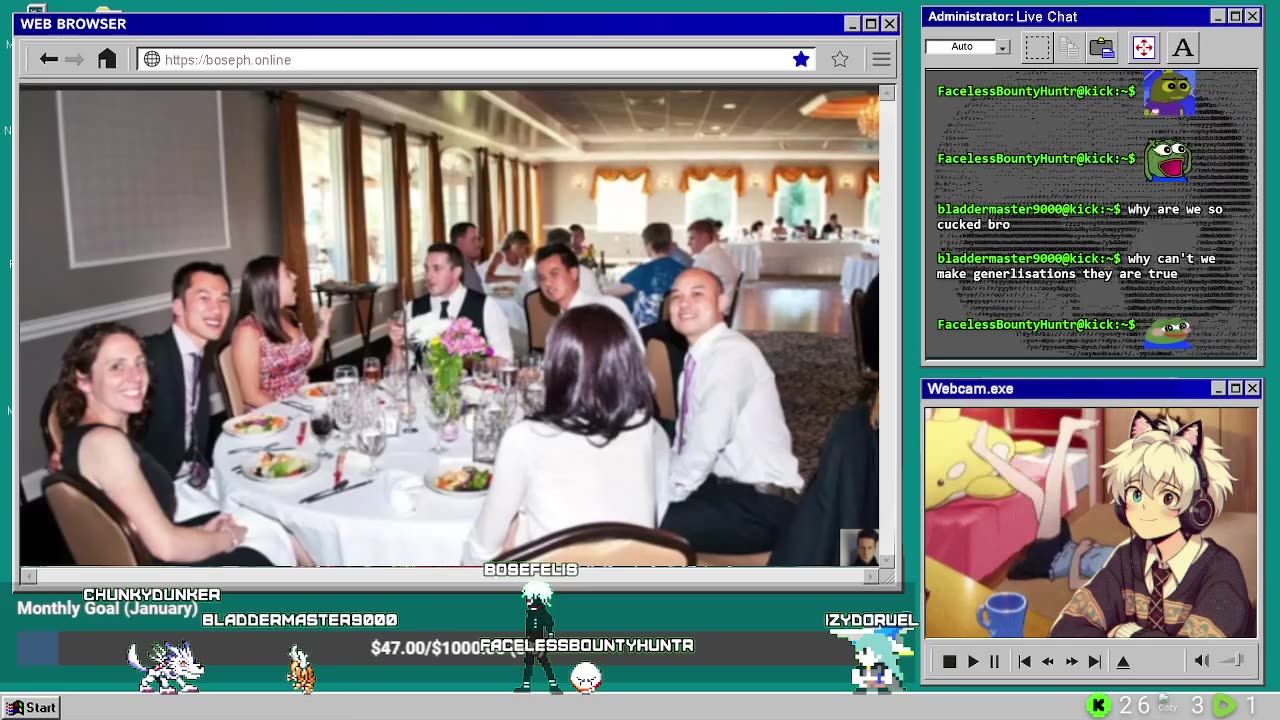Open the font 'A' settings icon
Image resolution: width=1280 pixels, height=720 pixels.
pos(1183,47)
